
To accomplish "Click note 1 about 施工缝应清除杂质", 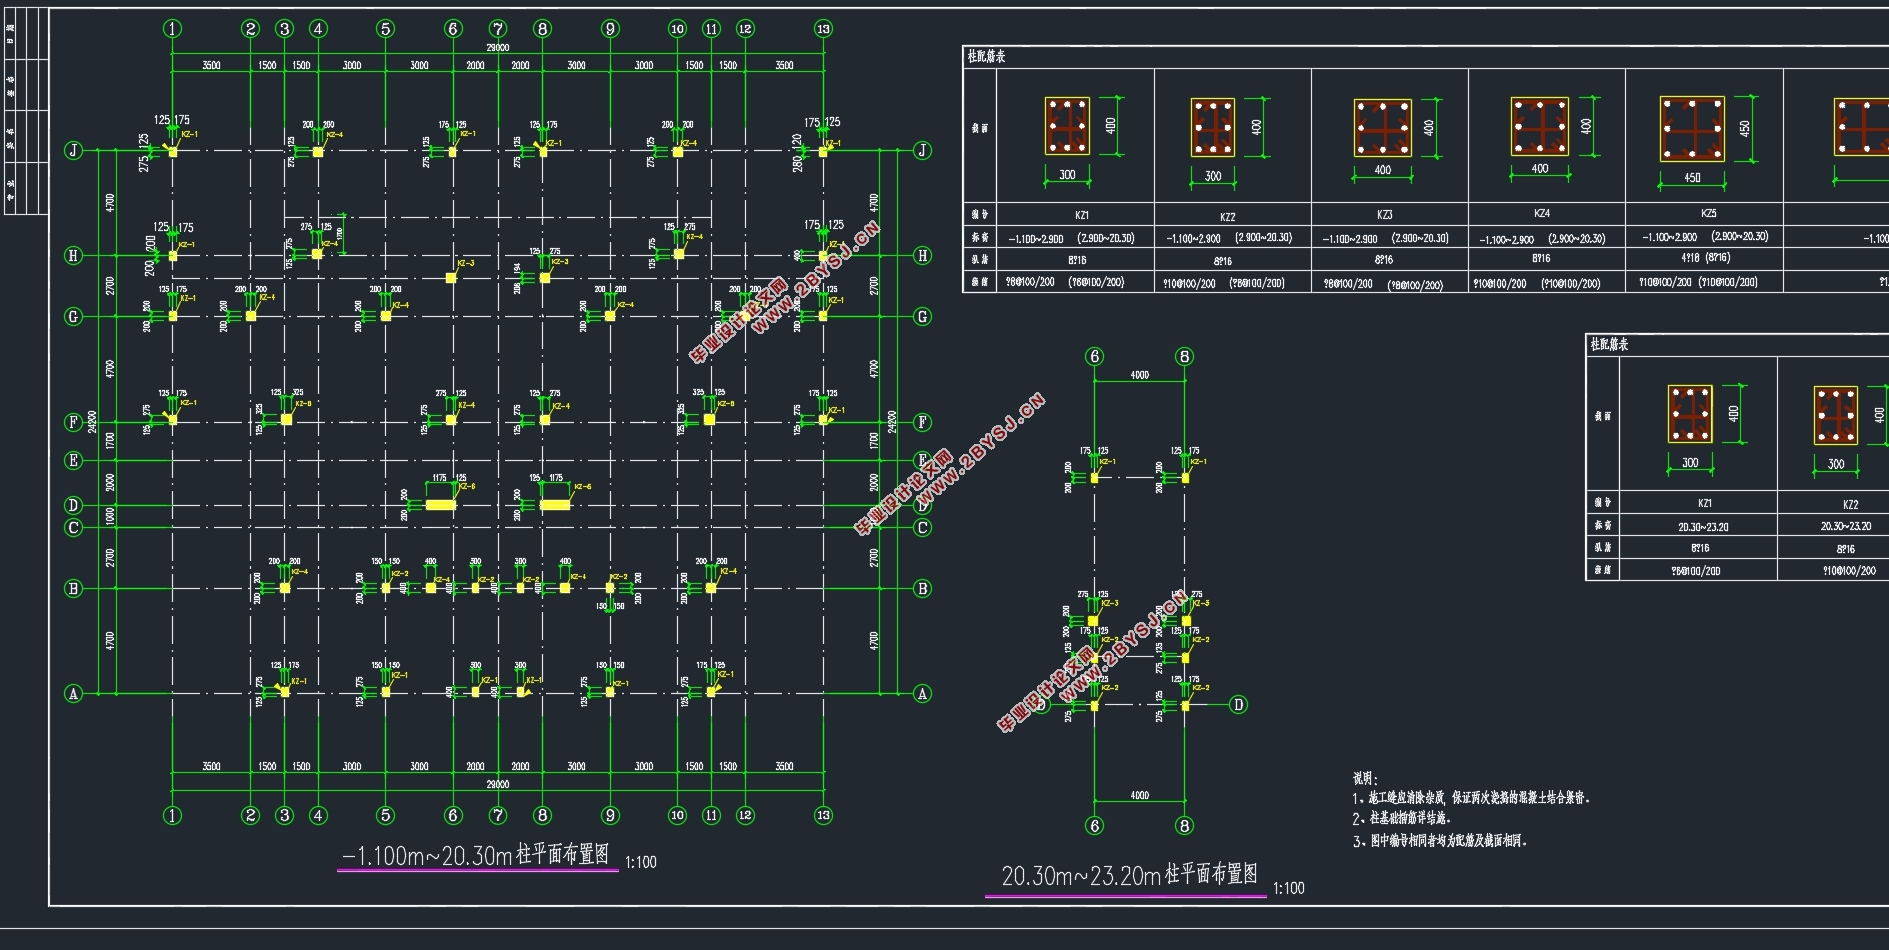I will 1470,798.
